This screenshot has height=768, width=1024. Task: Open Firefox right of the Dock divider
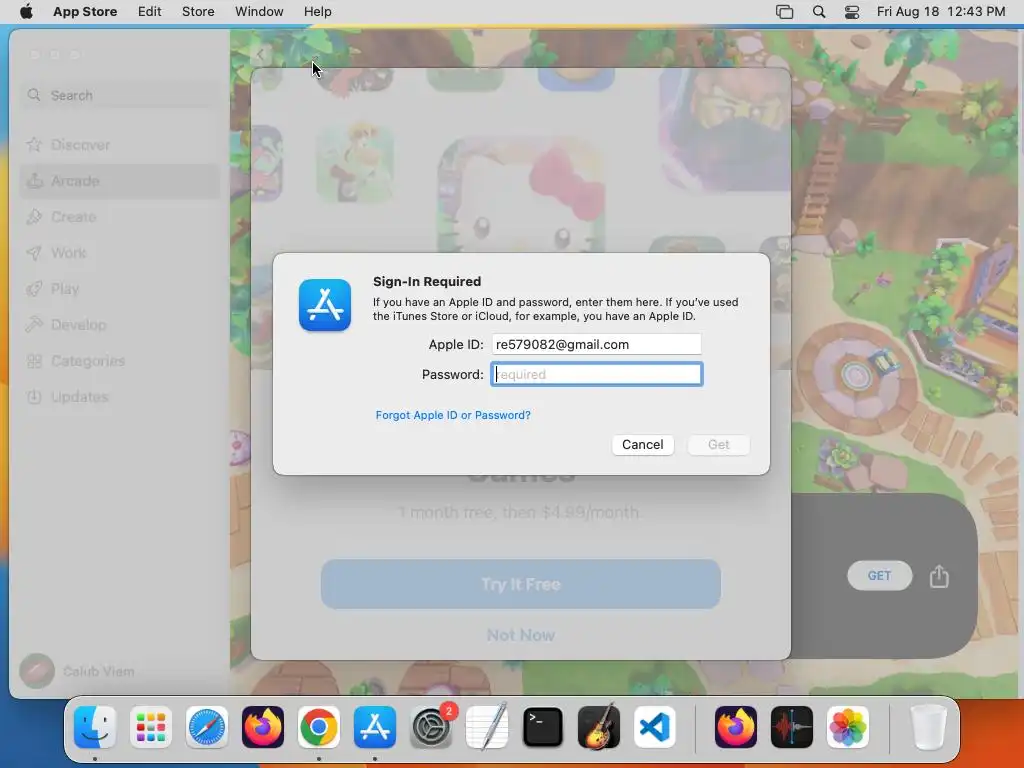735,727
